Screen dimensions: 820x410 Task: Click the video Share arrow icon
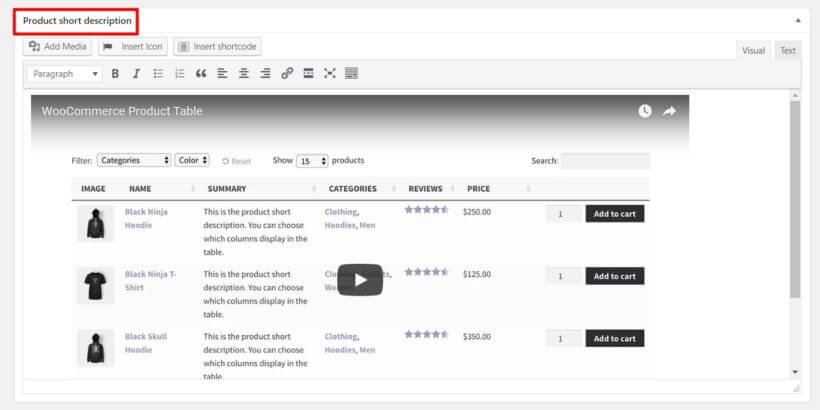coord(669,111)
